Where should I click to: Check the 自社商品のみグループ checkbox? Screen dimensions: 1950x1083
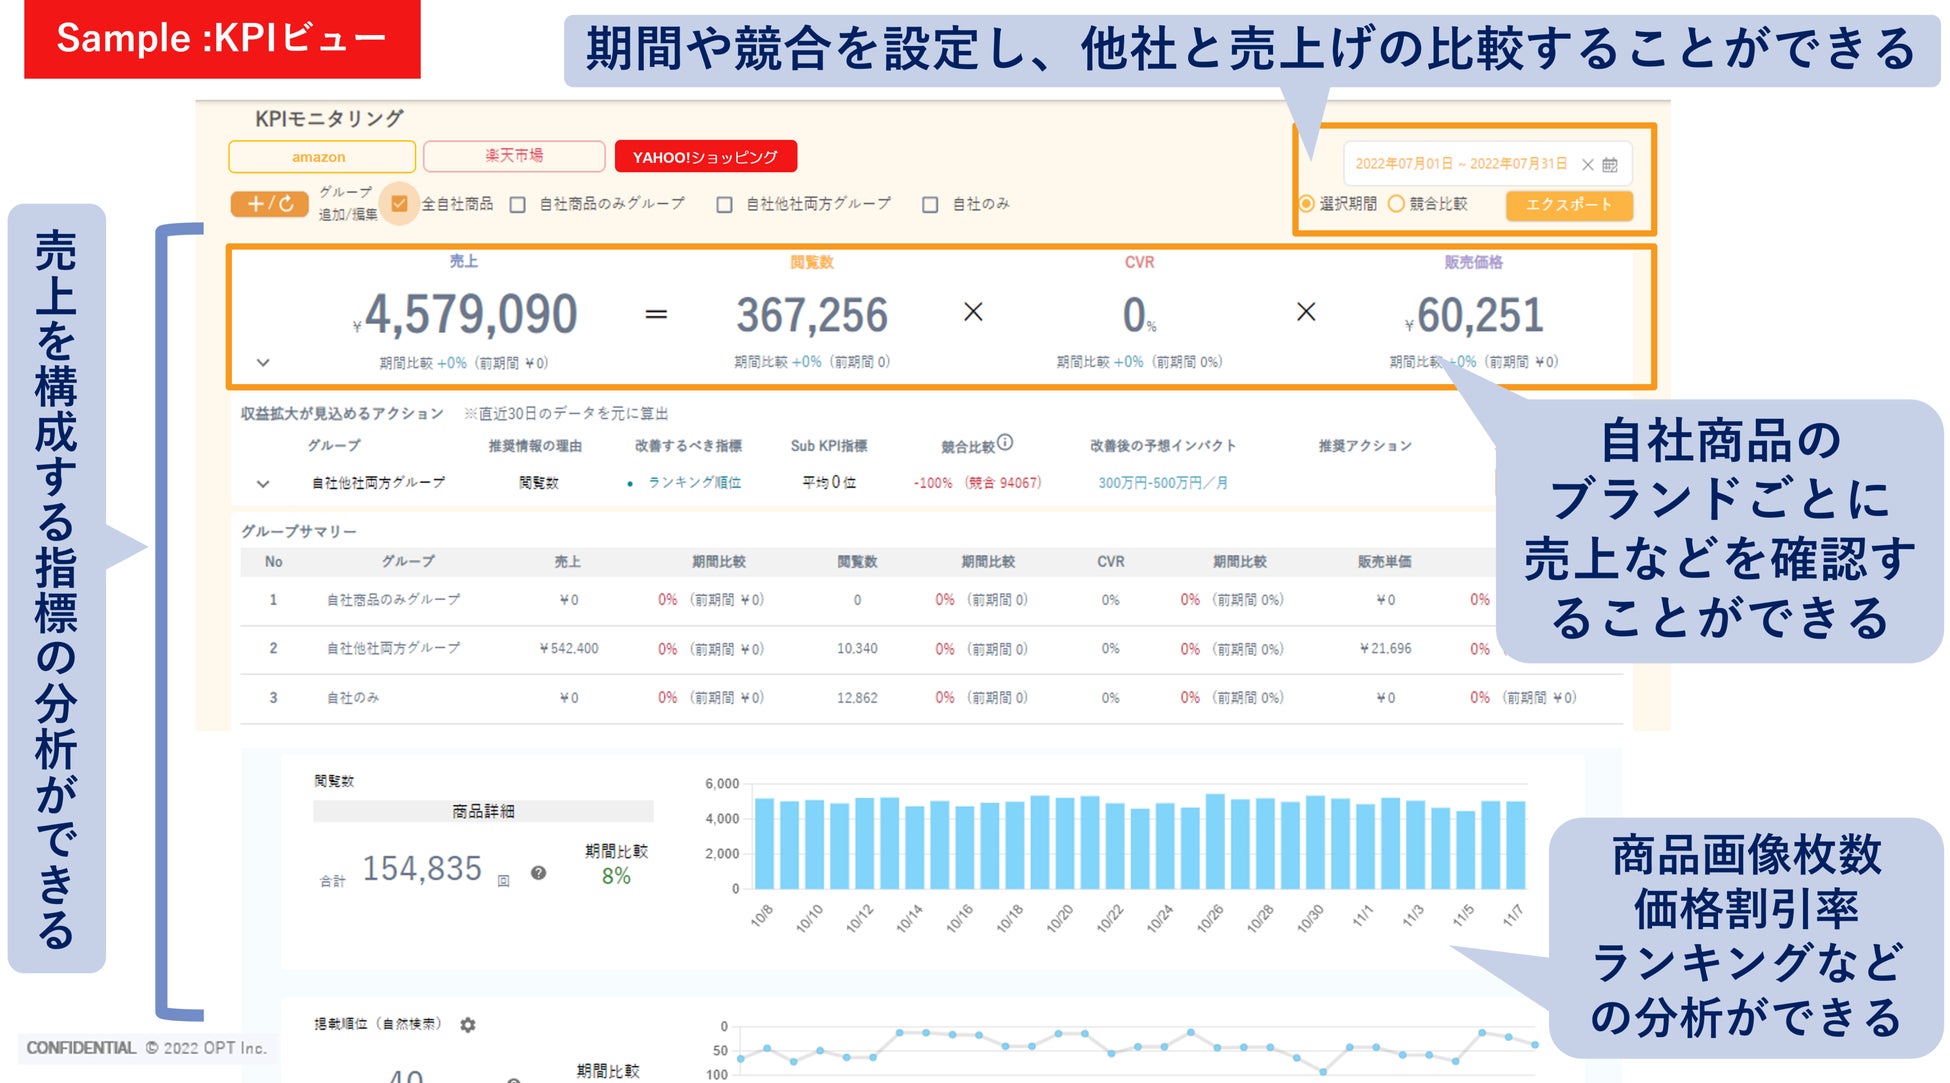[x=517, y=205]
